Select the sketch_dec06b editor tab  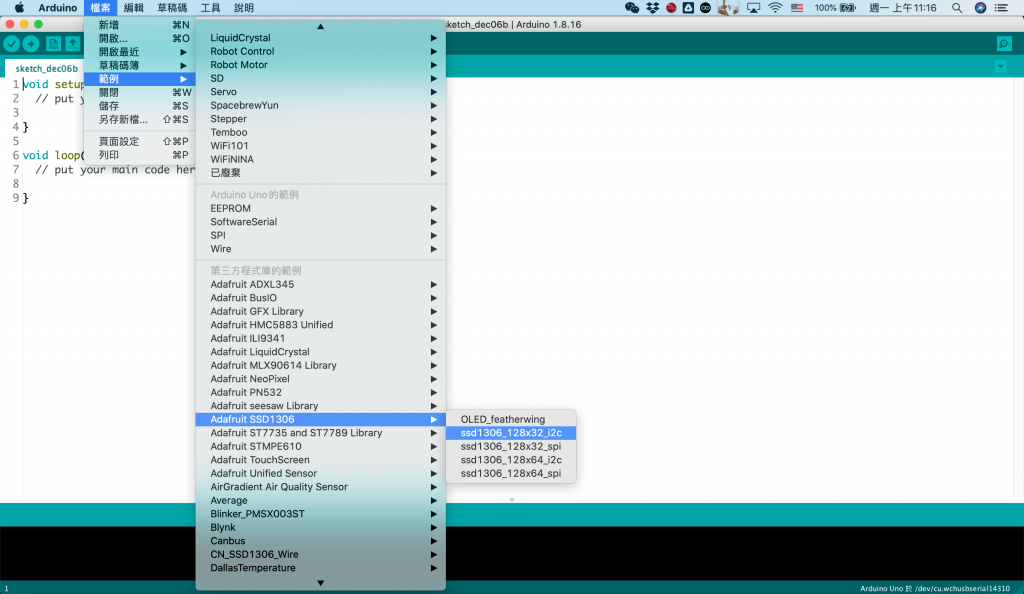point(46,68)
